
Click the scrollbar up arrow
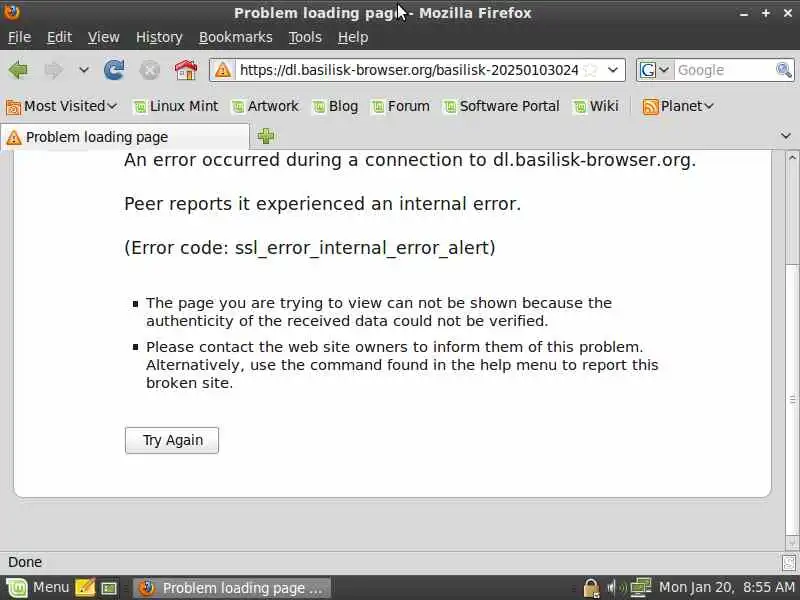[792, 157]
